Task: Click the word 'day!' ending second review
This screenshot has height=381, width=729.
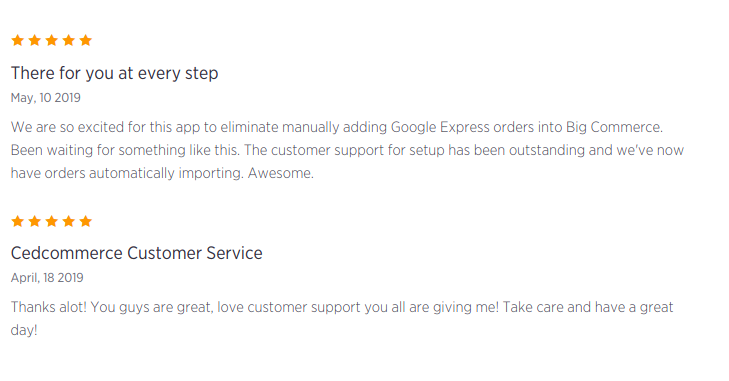Action: (x=24, y=330)
